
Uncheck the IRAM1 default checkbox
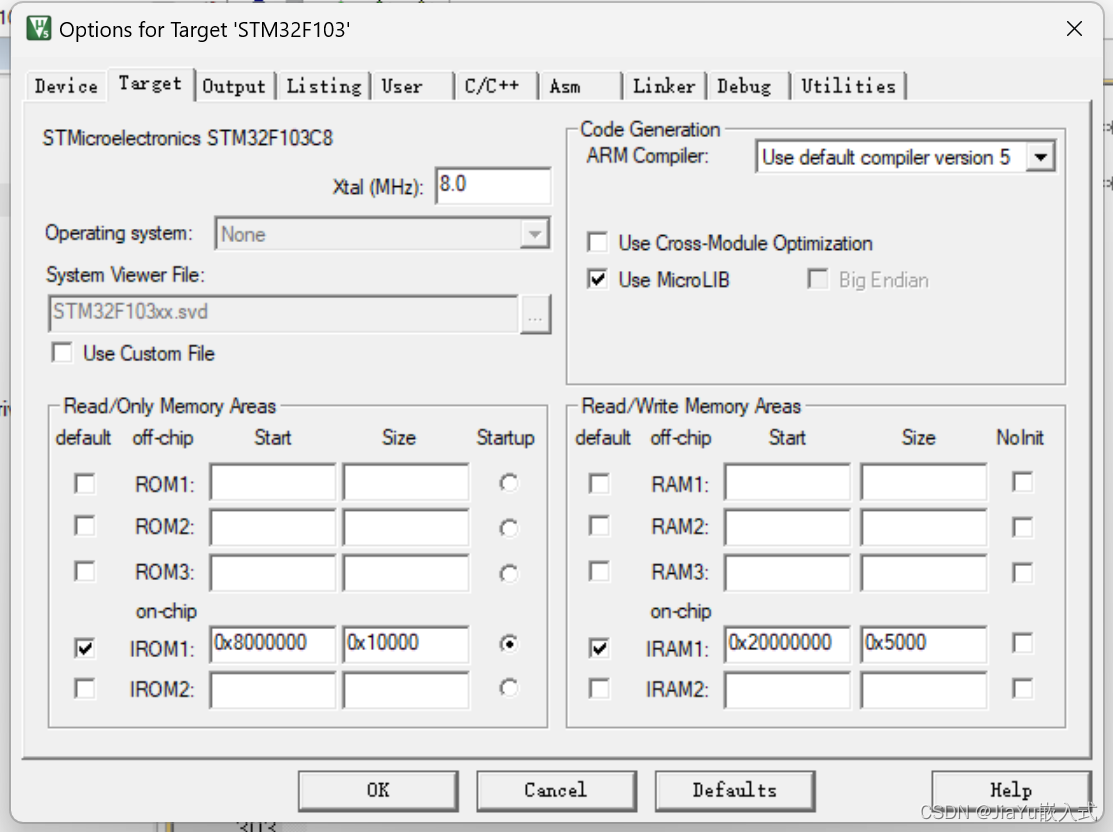pyautogui.click(x=599, y=647)
